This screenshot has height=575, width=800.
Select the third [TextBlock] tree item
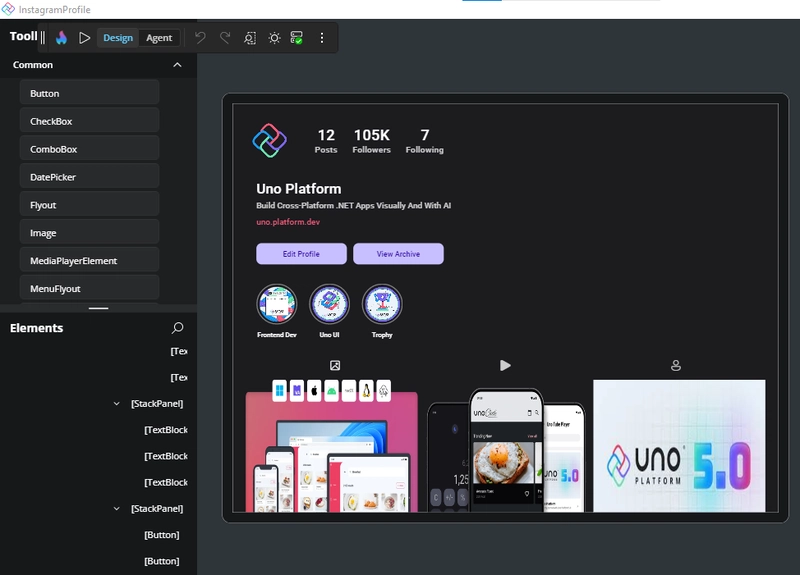click(x=166, y=482)
